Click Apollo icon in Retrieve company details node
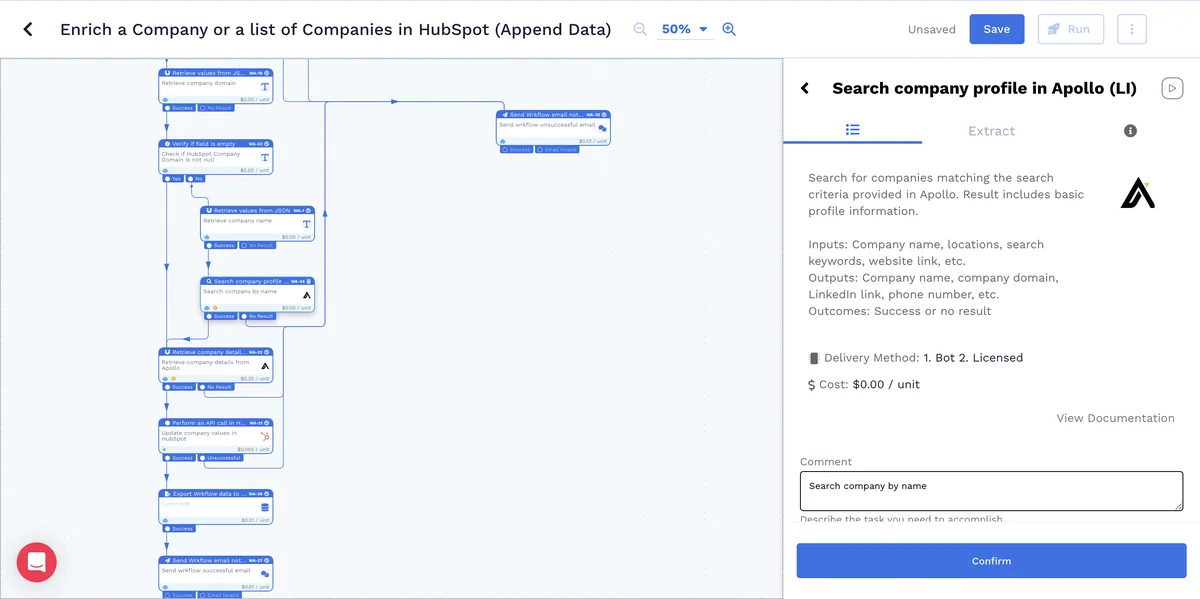This screenshot has height=599, width=1200. point(265,366)
